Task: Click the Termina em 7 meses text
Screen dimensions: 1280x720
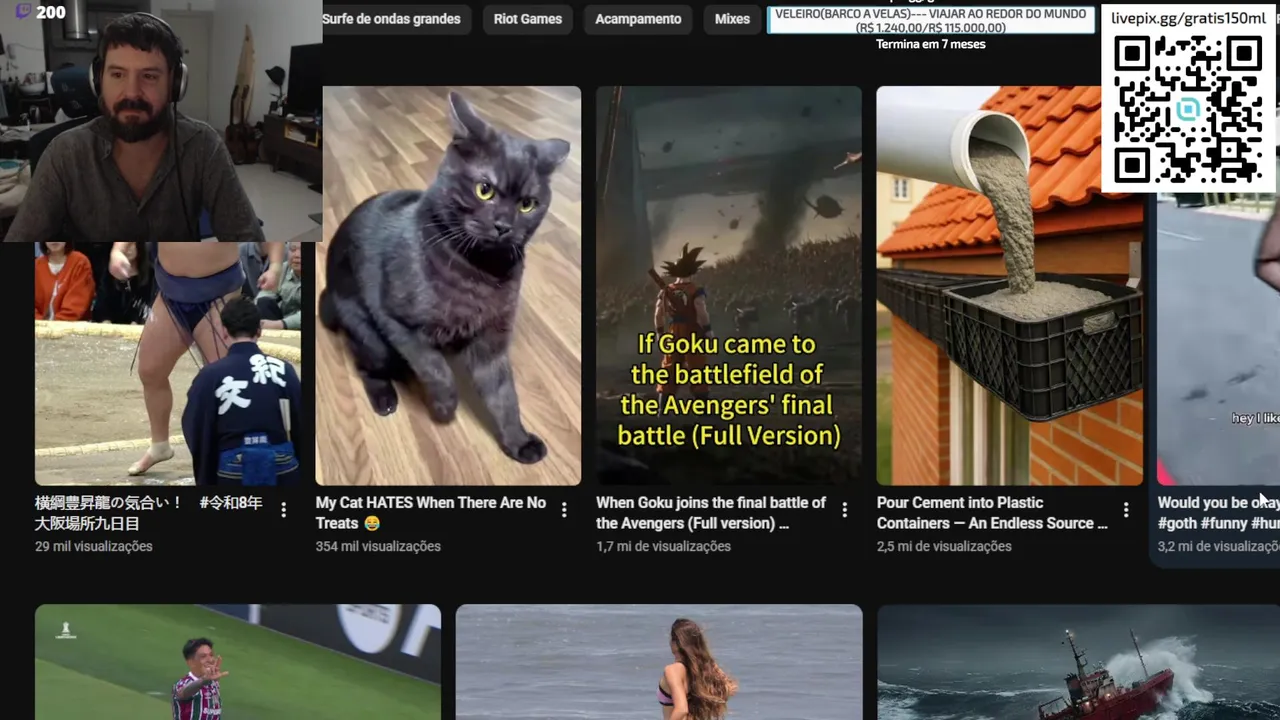Action: [x=931, y=44]
